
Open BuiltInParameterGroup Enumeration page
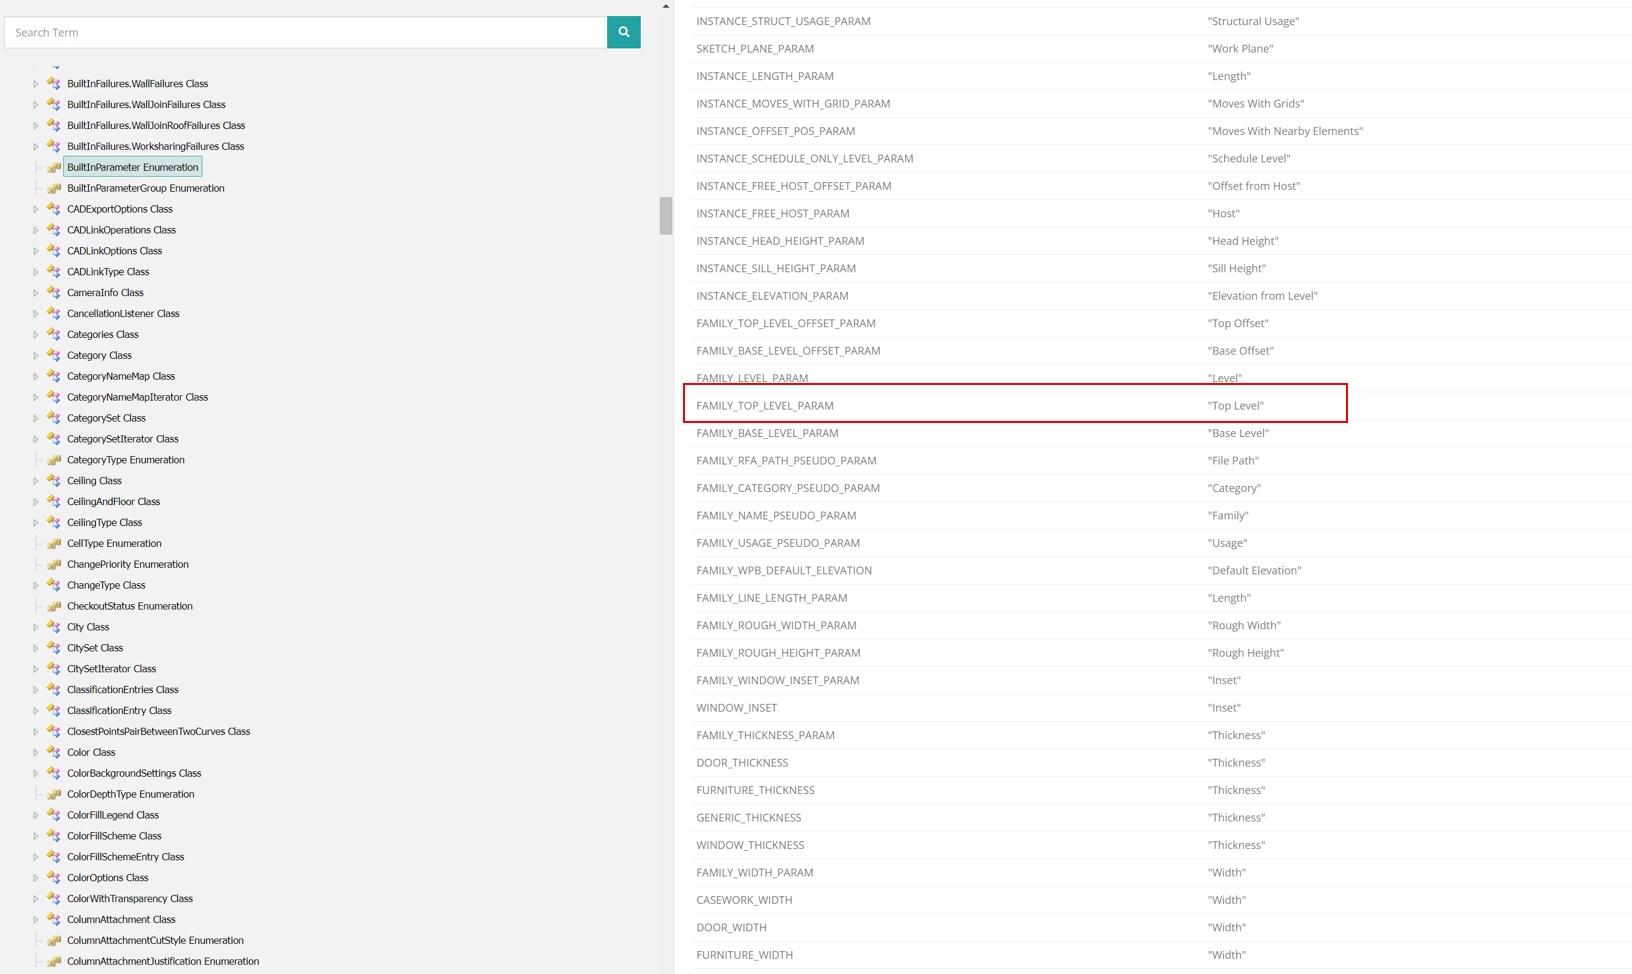145,188
